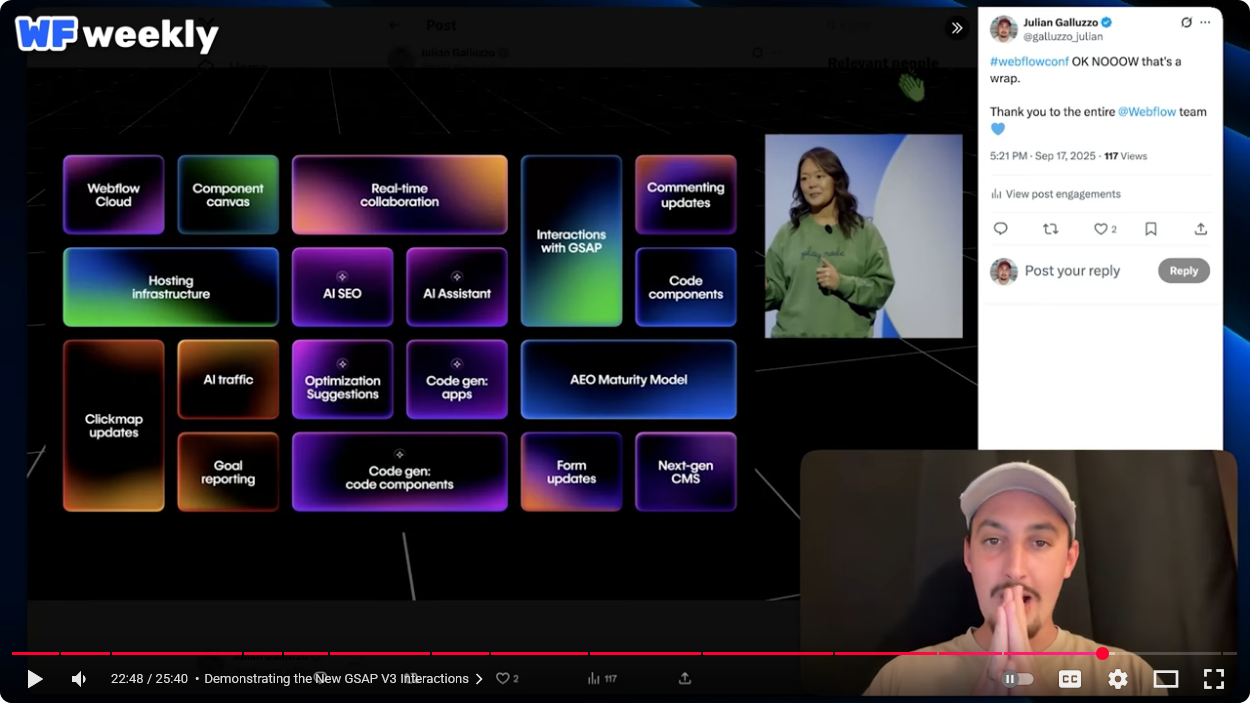
Task: Click the AI SEO card
Action: [x=342, y=287]
